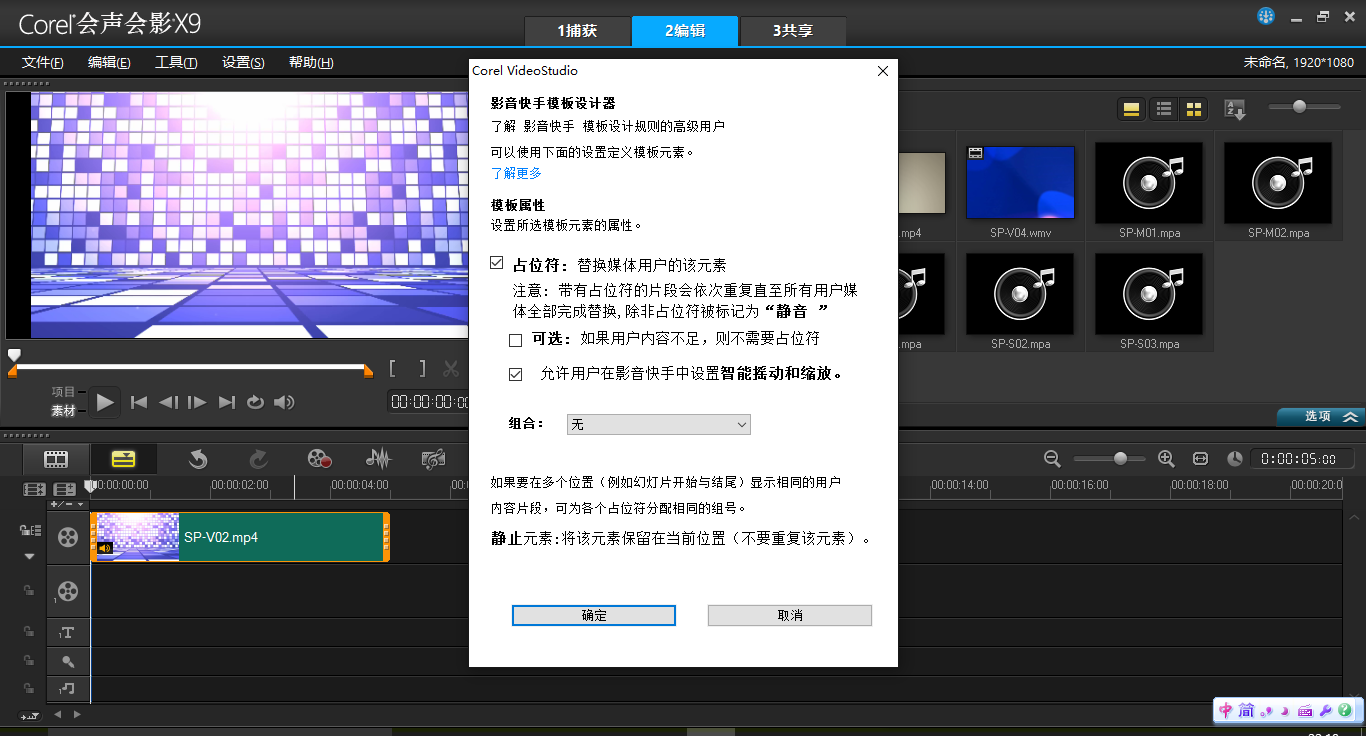Close the Corel VideoStudio dialog
Viewport: 1366px width, 736px height.
click(x=882, y=71)
